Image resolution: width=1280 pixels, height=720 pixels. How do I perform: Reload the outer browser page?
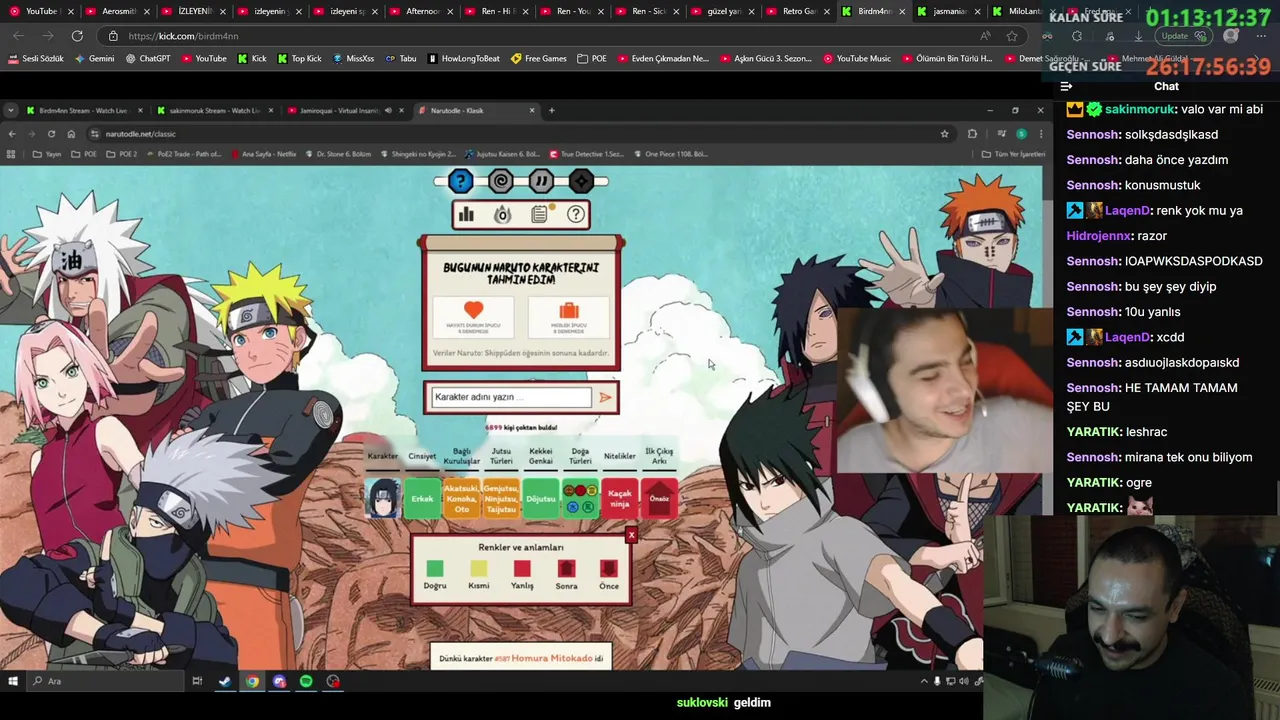(77, 36)
